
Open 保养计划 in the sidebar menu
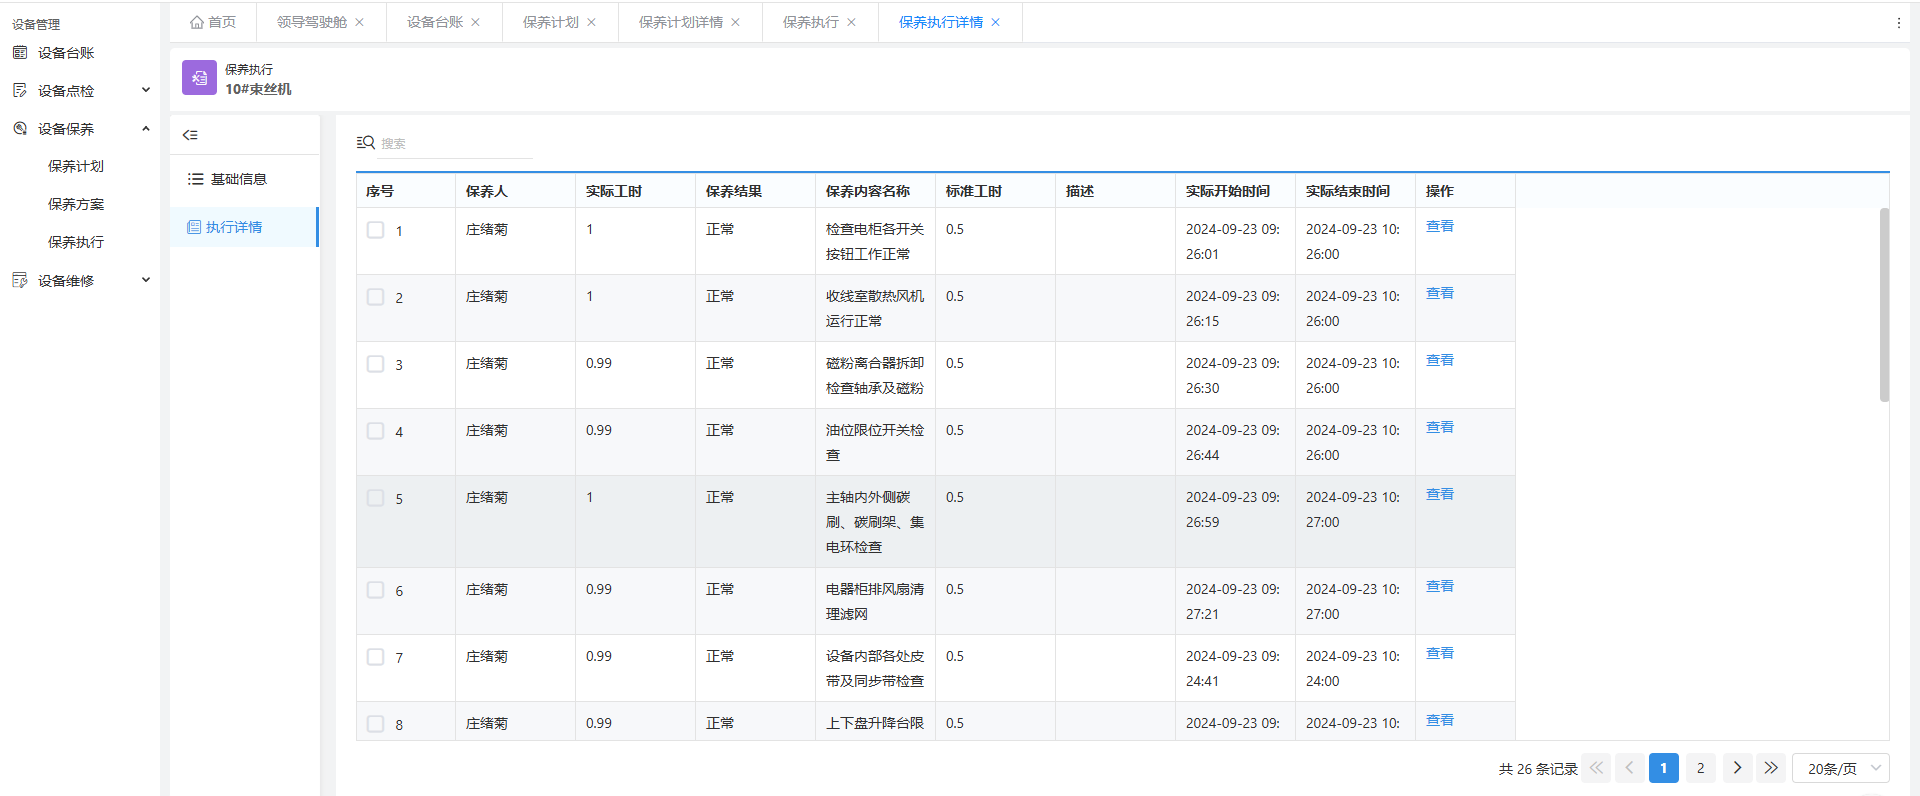point(76,166)
